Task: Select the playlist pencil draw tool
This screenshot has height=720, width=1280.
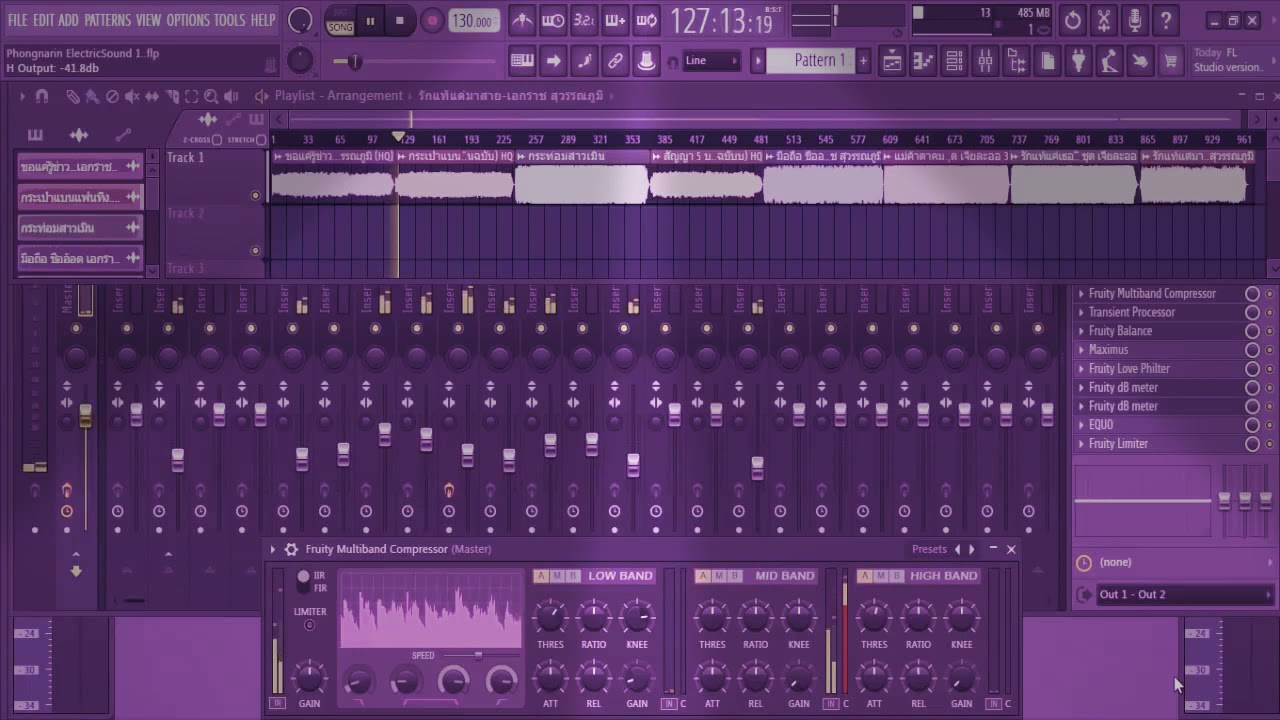Action: (73, 96)
